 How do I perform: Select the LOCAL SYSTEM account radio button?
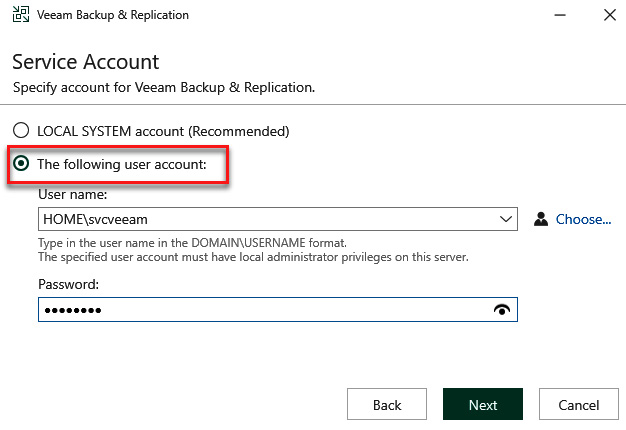21,131
